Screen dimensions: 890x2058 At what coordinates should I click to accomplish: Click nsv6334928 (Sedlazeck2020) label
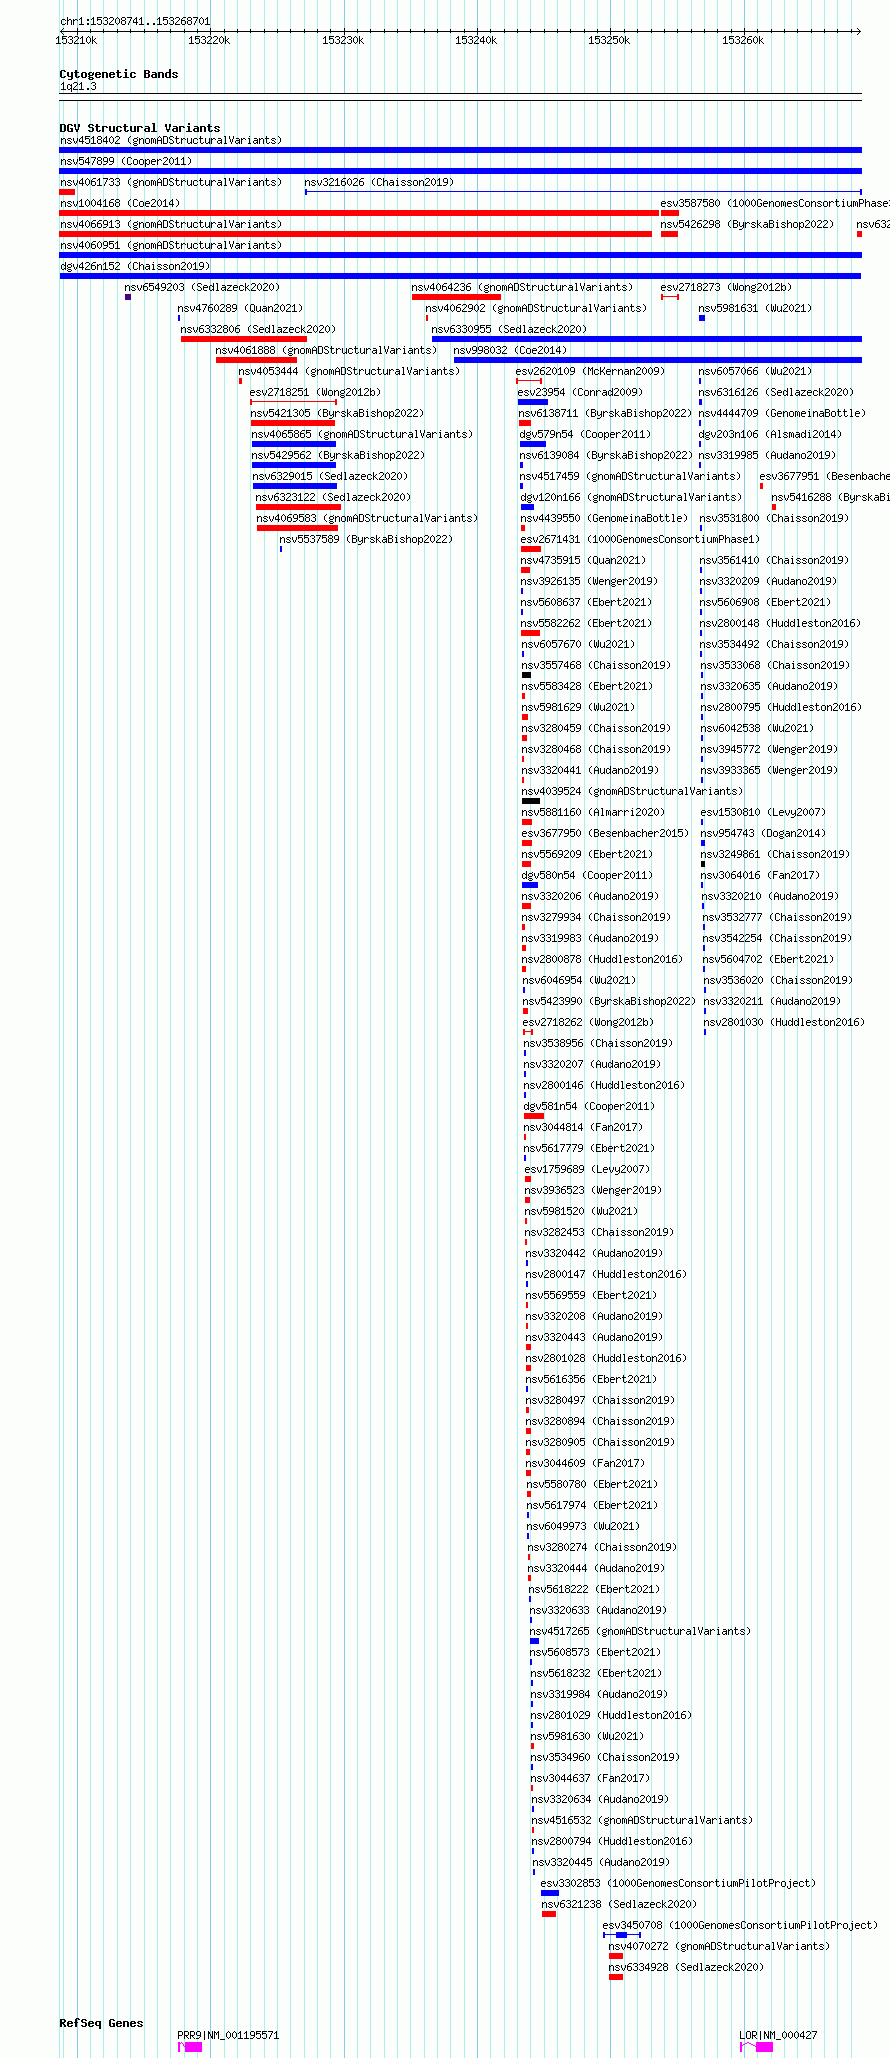coord(686,1967)
